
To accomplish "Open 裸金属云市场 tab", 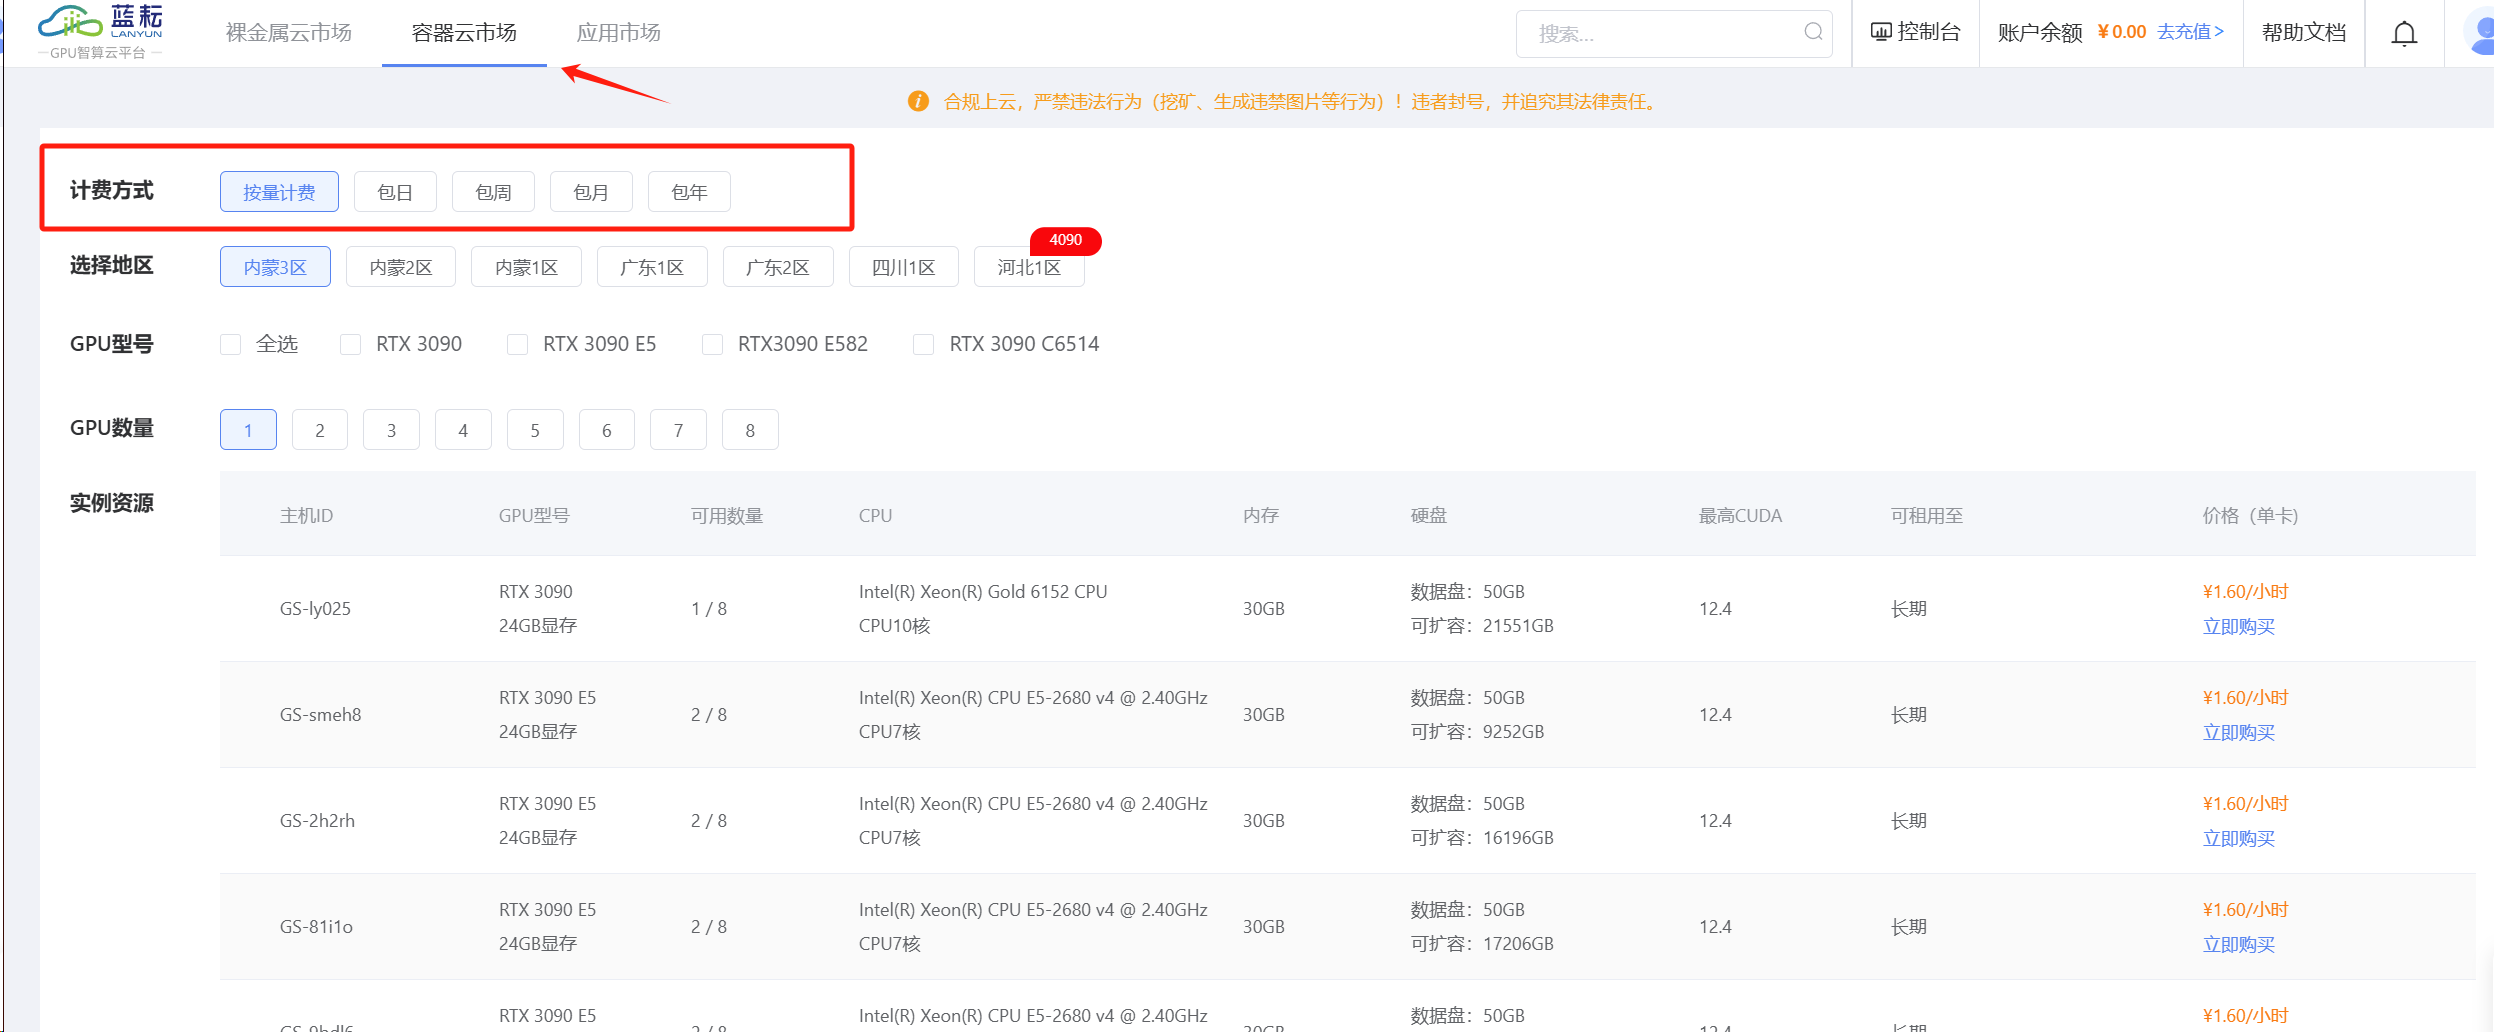I will (x=289, y=33).
